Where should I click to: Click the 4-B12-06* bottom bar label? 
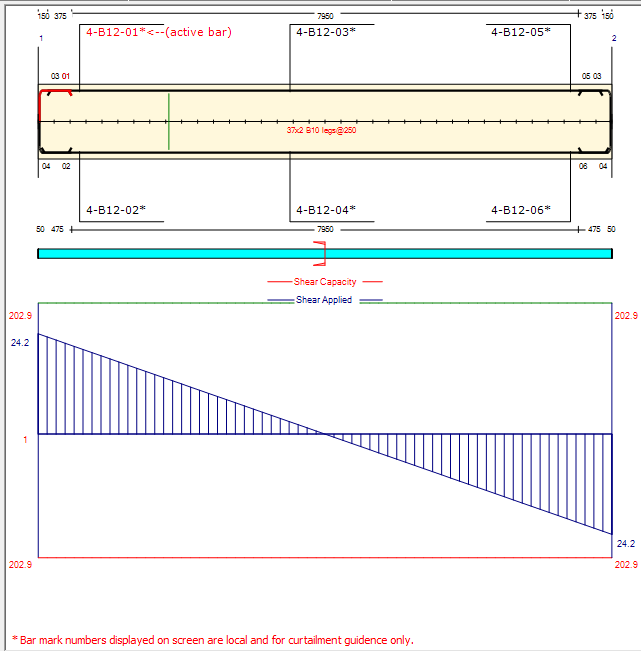pyautogui.click(x=521, y=210)
